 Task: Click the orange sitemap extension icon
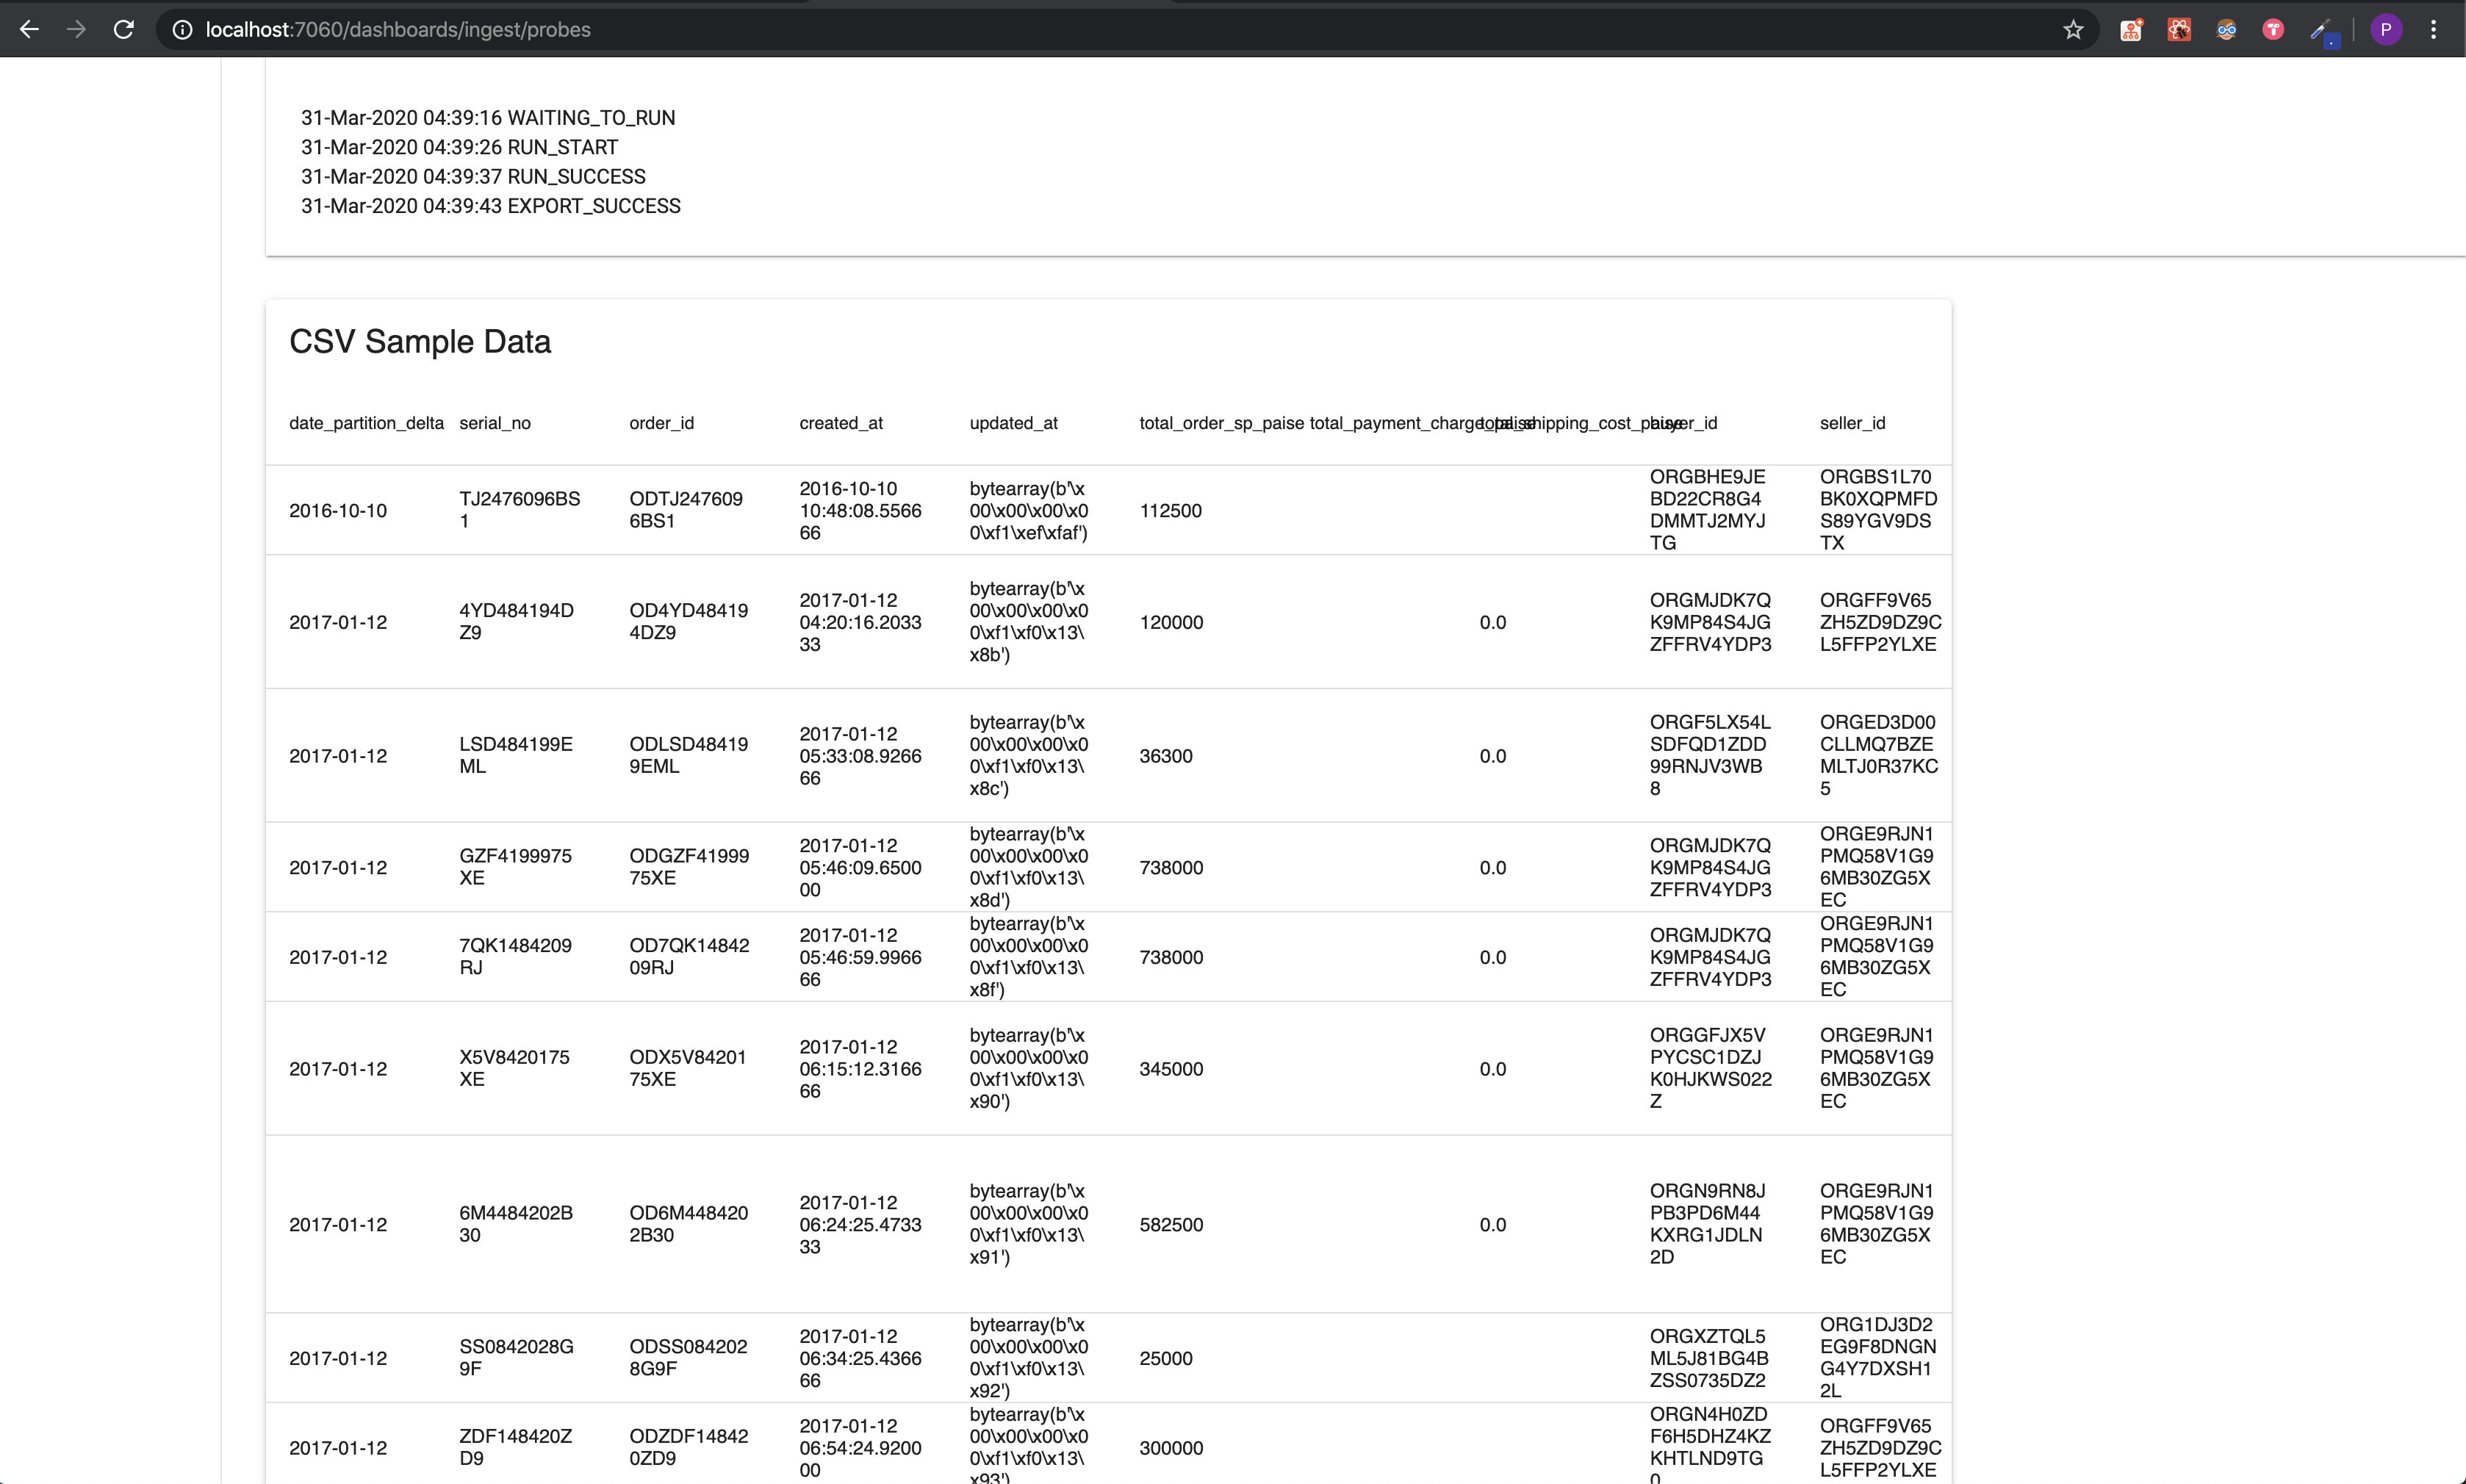tap(2131, 29)
